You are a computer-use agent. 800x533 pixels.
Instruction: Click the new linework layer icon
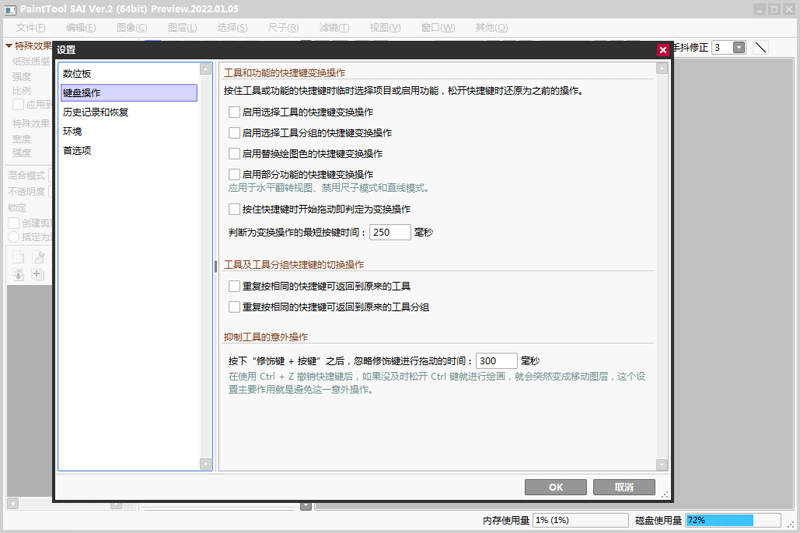[x=38, y=256]
